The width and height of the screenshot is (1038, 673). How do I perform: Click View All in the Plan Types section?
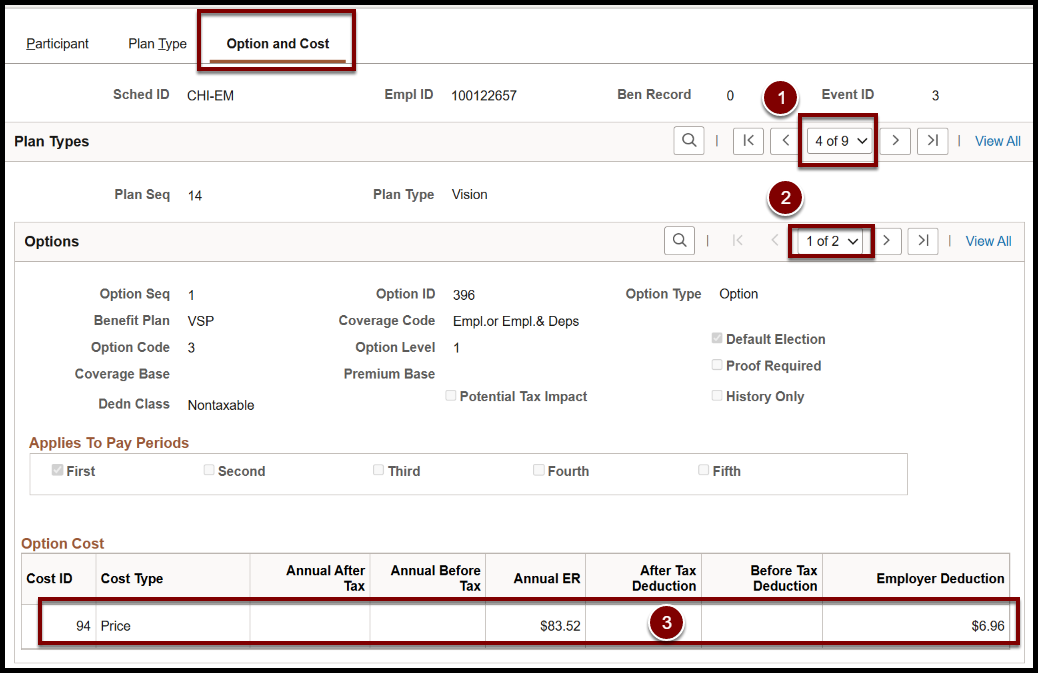(997, 141)
